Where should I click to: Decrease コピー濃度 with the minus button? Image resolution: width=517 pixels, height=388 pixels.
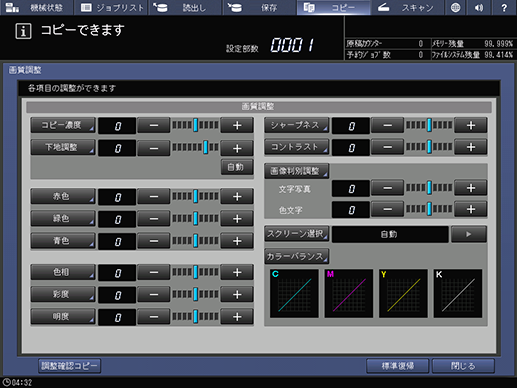coord(154,126)
